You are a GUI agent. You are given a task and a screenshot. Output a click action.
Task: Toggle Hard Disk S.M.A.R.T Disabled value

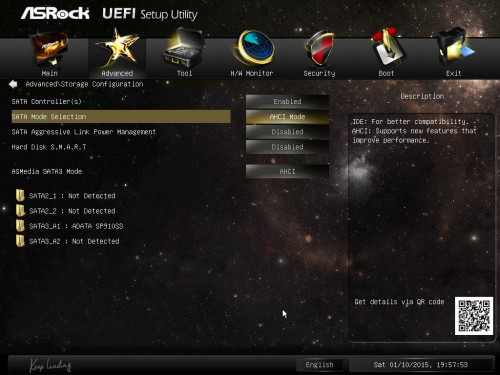click(287, 147)
